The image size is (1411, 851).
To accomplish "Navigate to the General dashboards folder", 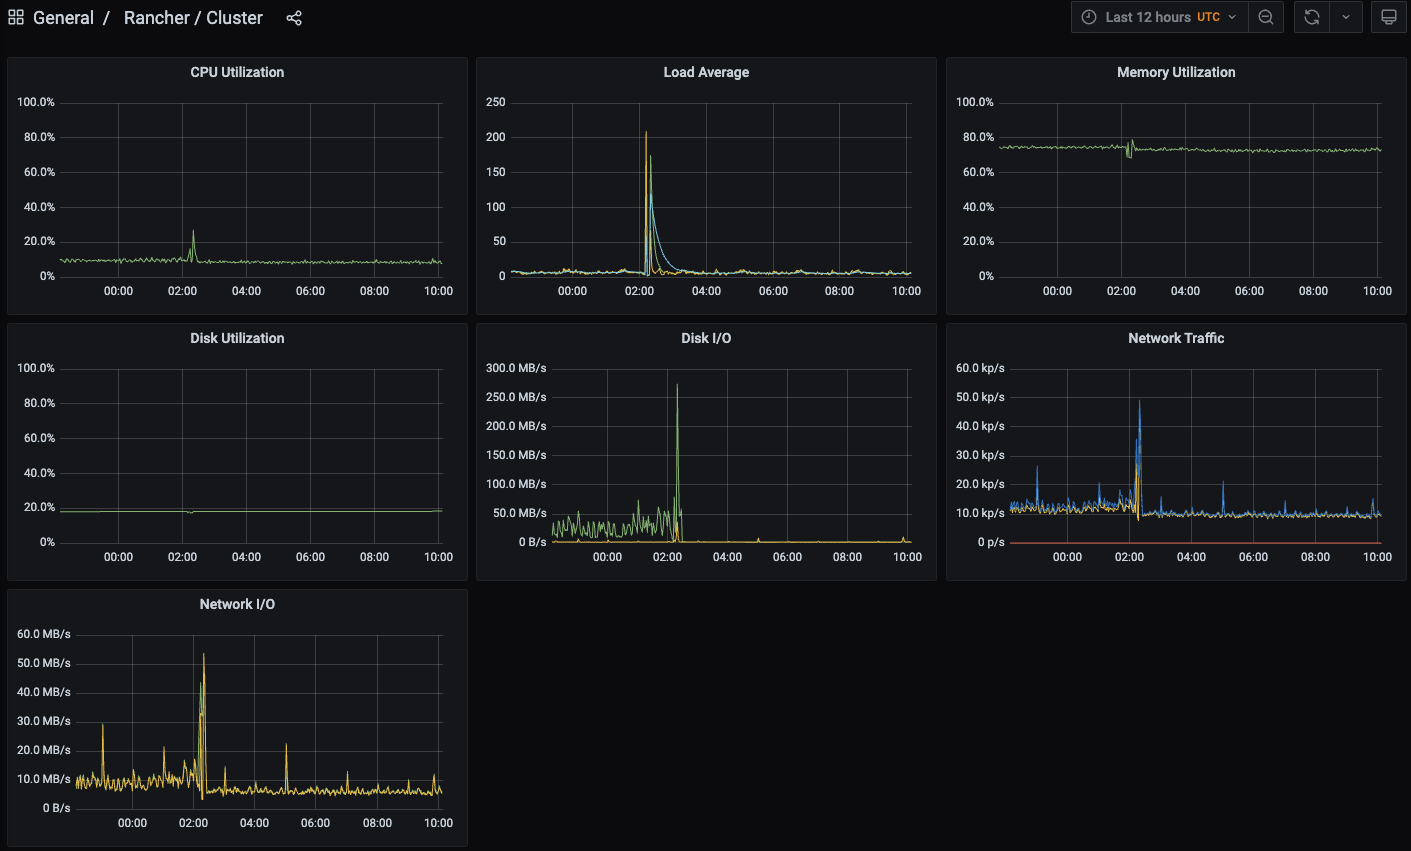I will tap(64, 17).
